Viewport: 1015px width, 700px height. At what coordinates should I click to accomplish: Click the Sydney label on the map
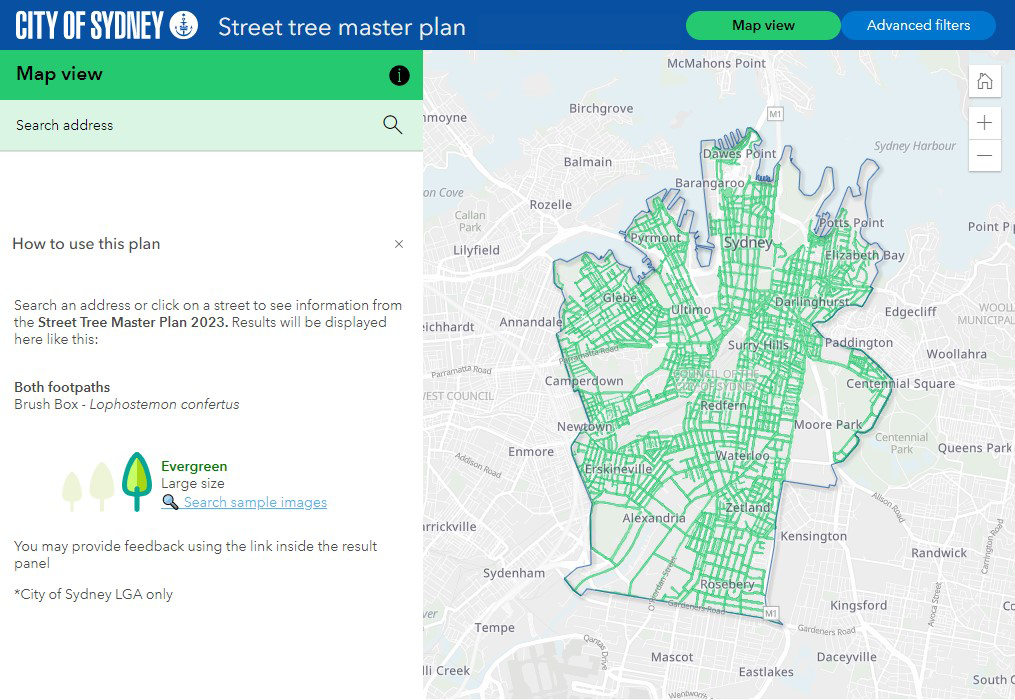pos(748,242)
